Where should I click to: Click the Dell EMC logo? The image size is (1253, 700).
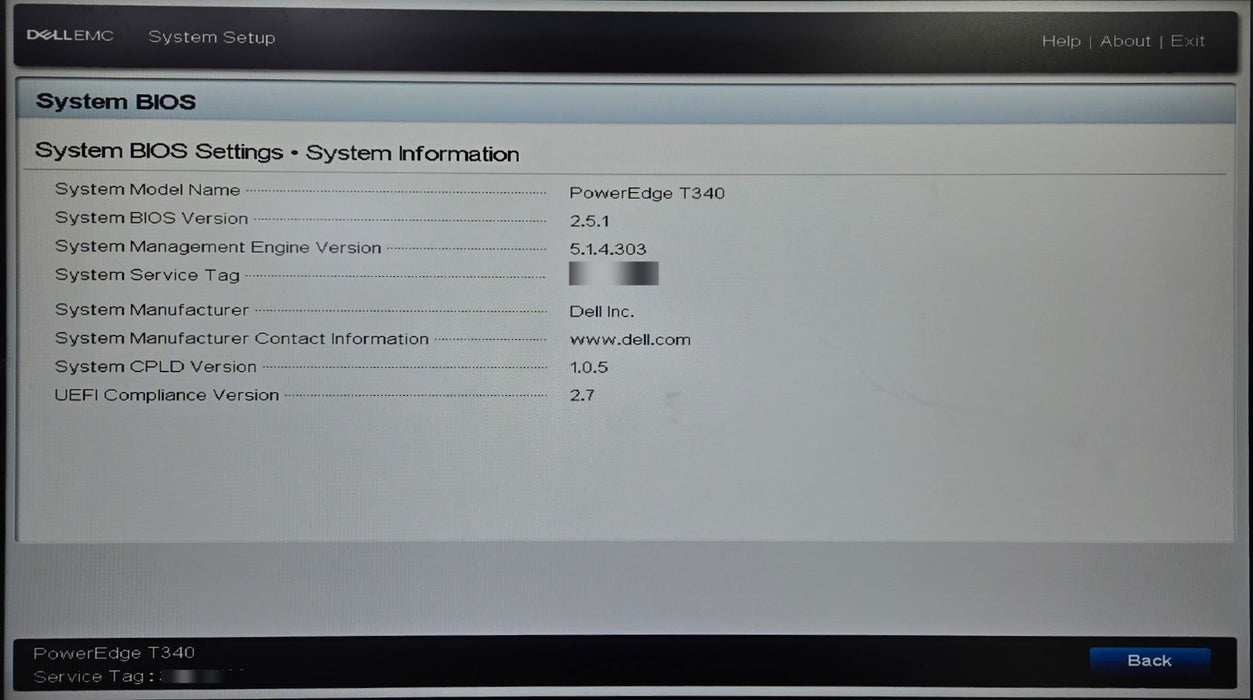pyautogui.click(x=70, y=36)
